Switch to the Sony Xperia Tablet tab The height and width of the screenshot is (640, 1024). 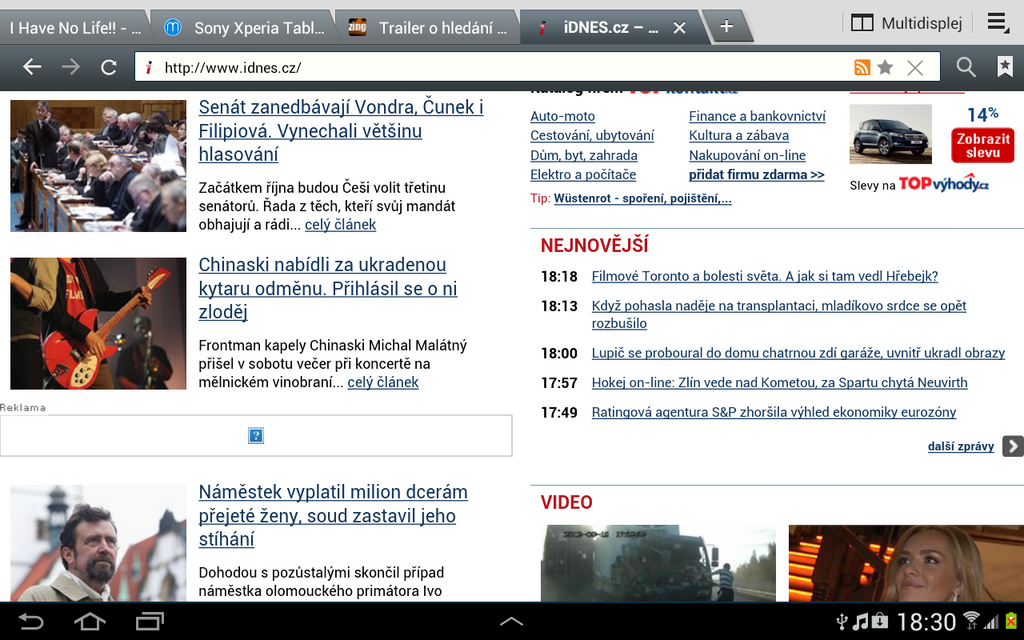250,21
